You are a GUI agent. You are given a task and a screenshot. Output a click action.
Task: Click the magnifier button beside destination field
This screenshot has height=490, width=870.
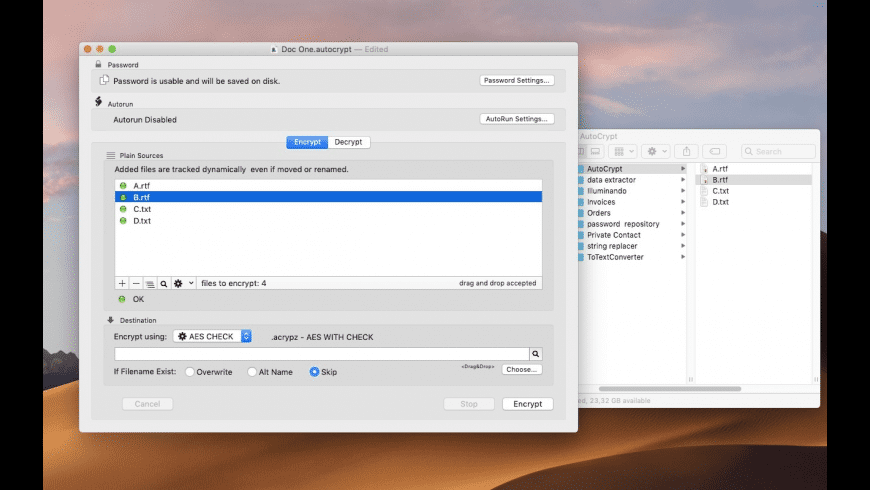tap(535, 353)
